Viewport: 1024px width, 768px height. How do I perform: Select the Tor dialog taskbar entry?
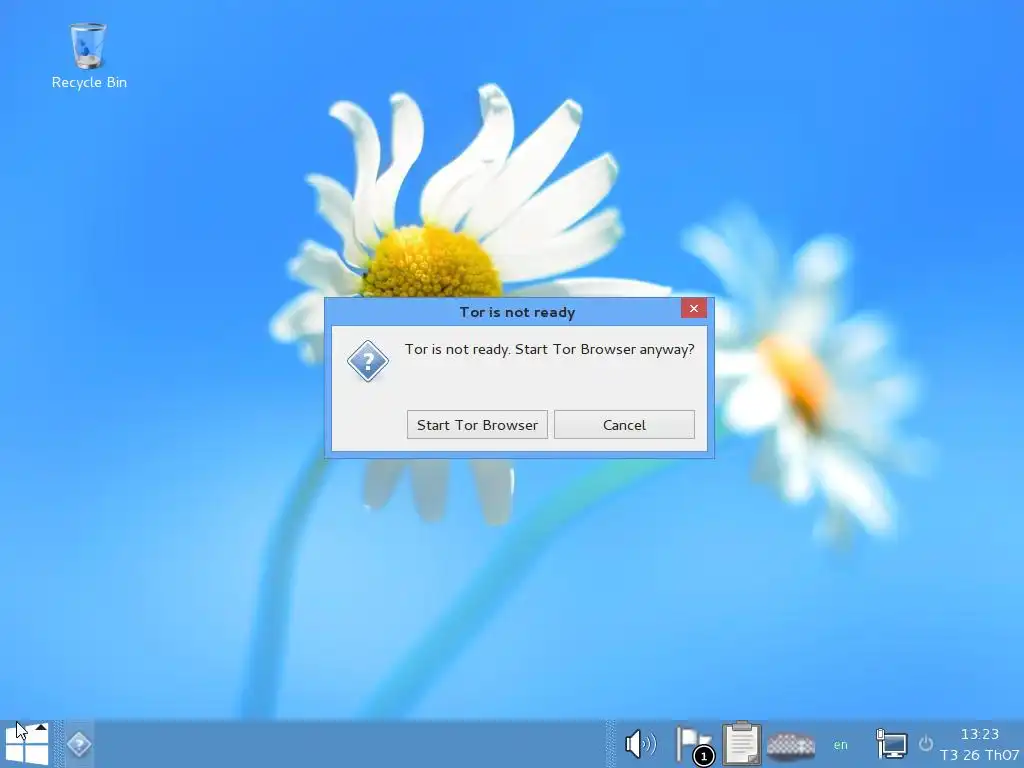click(79, 744)
